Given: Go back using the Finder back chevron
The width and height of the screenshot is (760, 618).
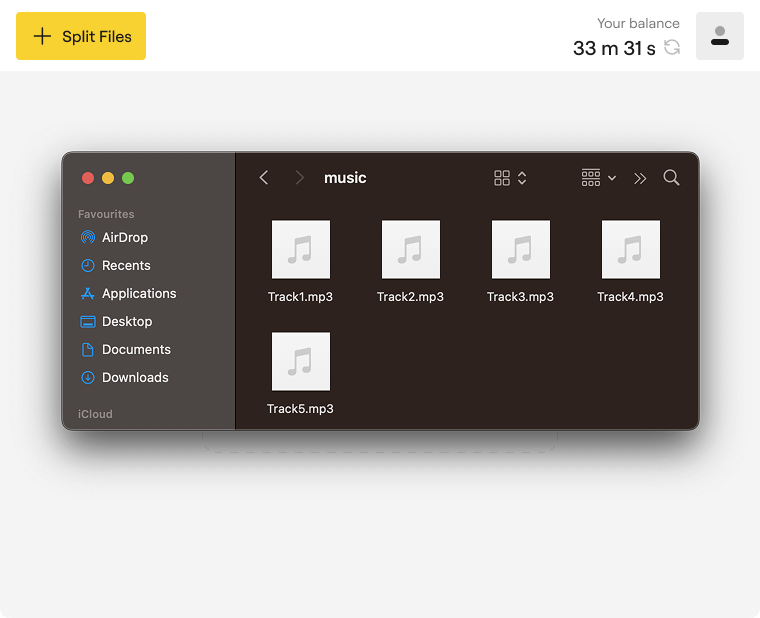Looking at the screenshot, I should (x=264, y=178).
